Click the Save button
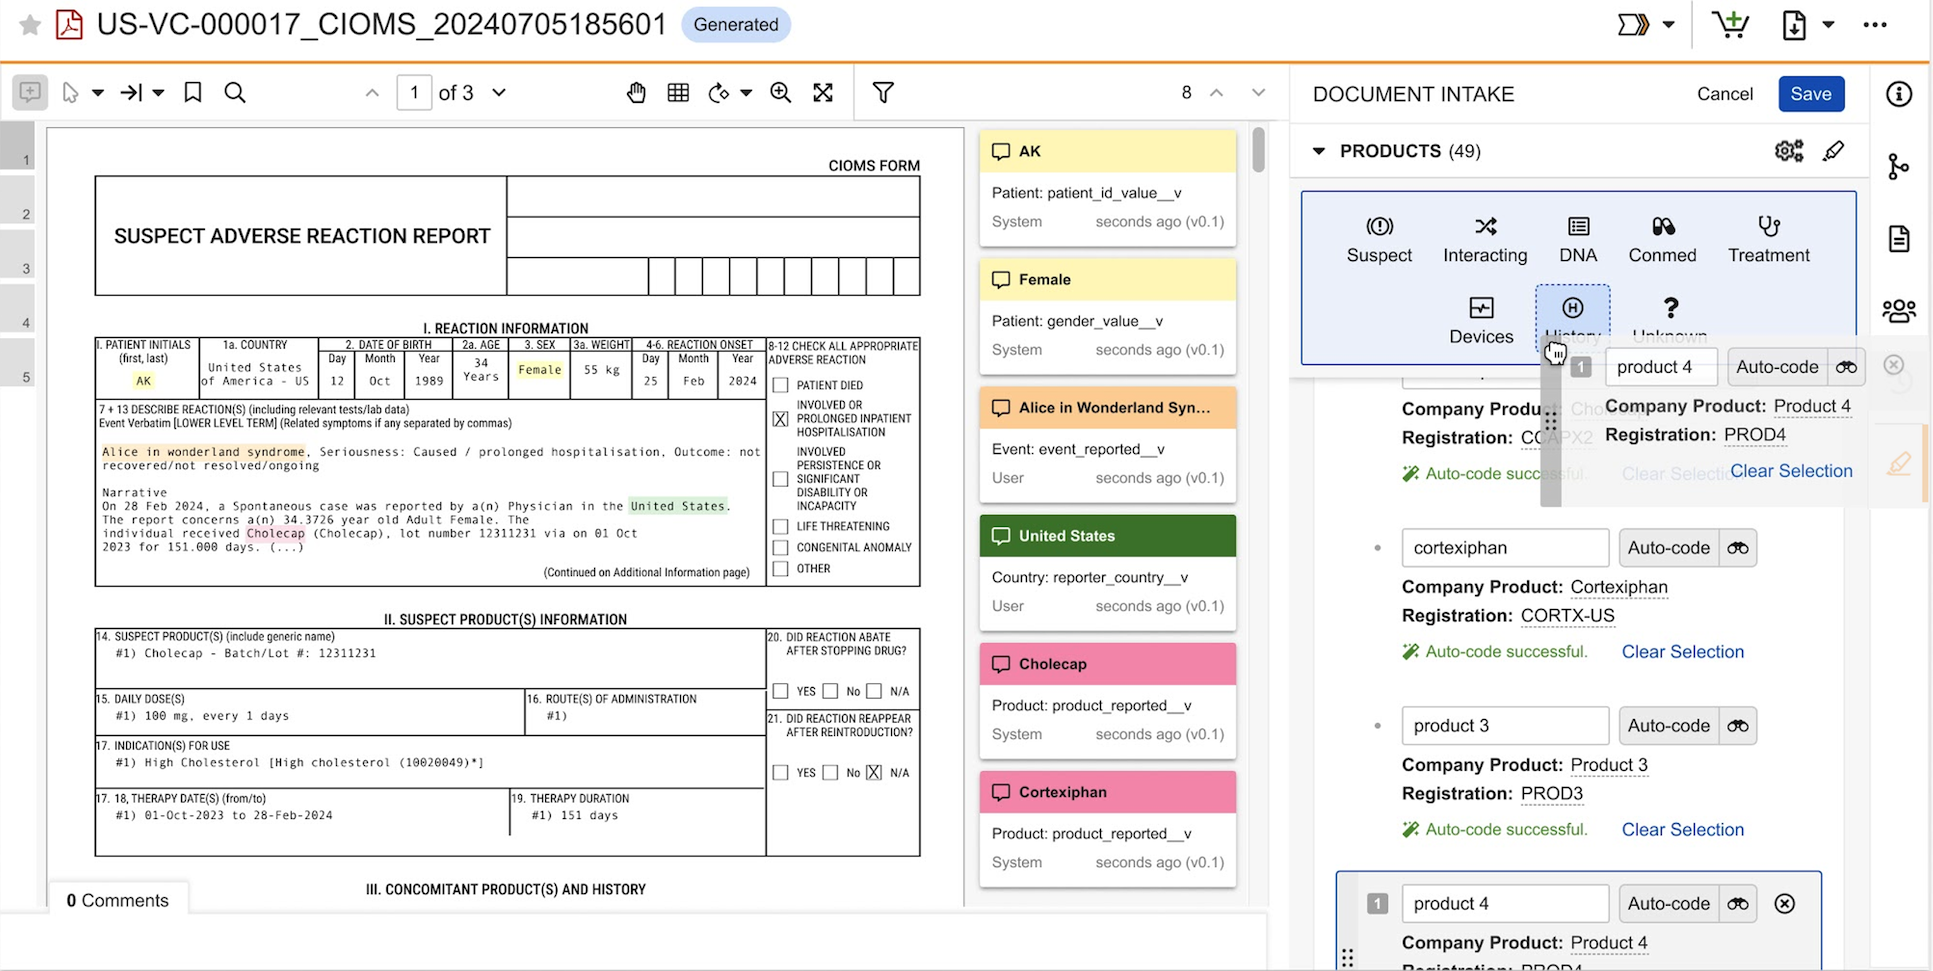Image resolution: width=1933 pixels, height=971 pixels. point(1811,94)
